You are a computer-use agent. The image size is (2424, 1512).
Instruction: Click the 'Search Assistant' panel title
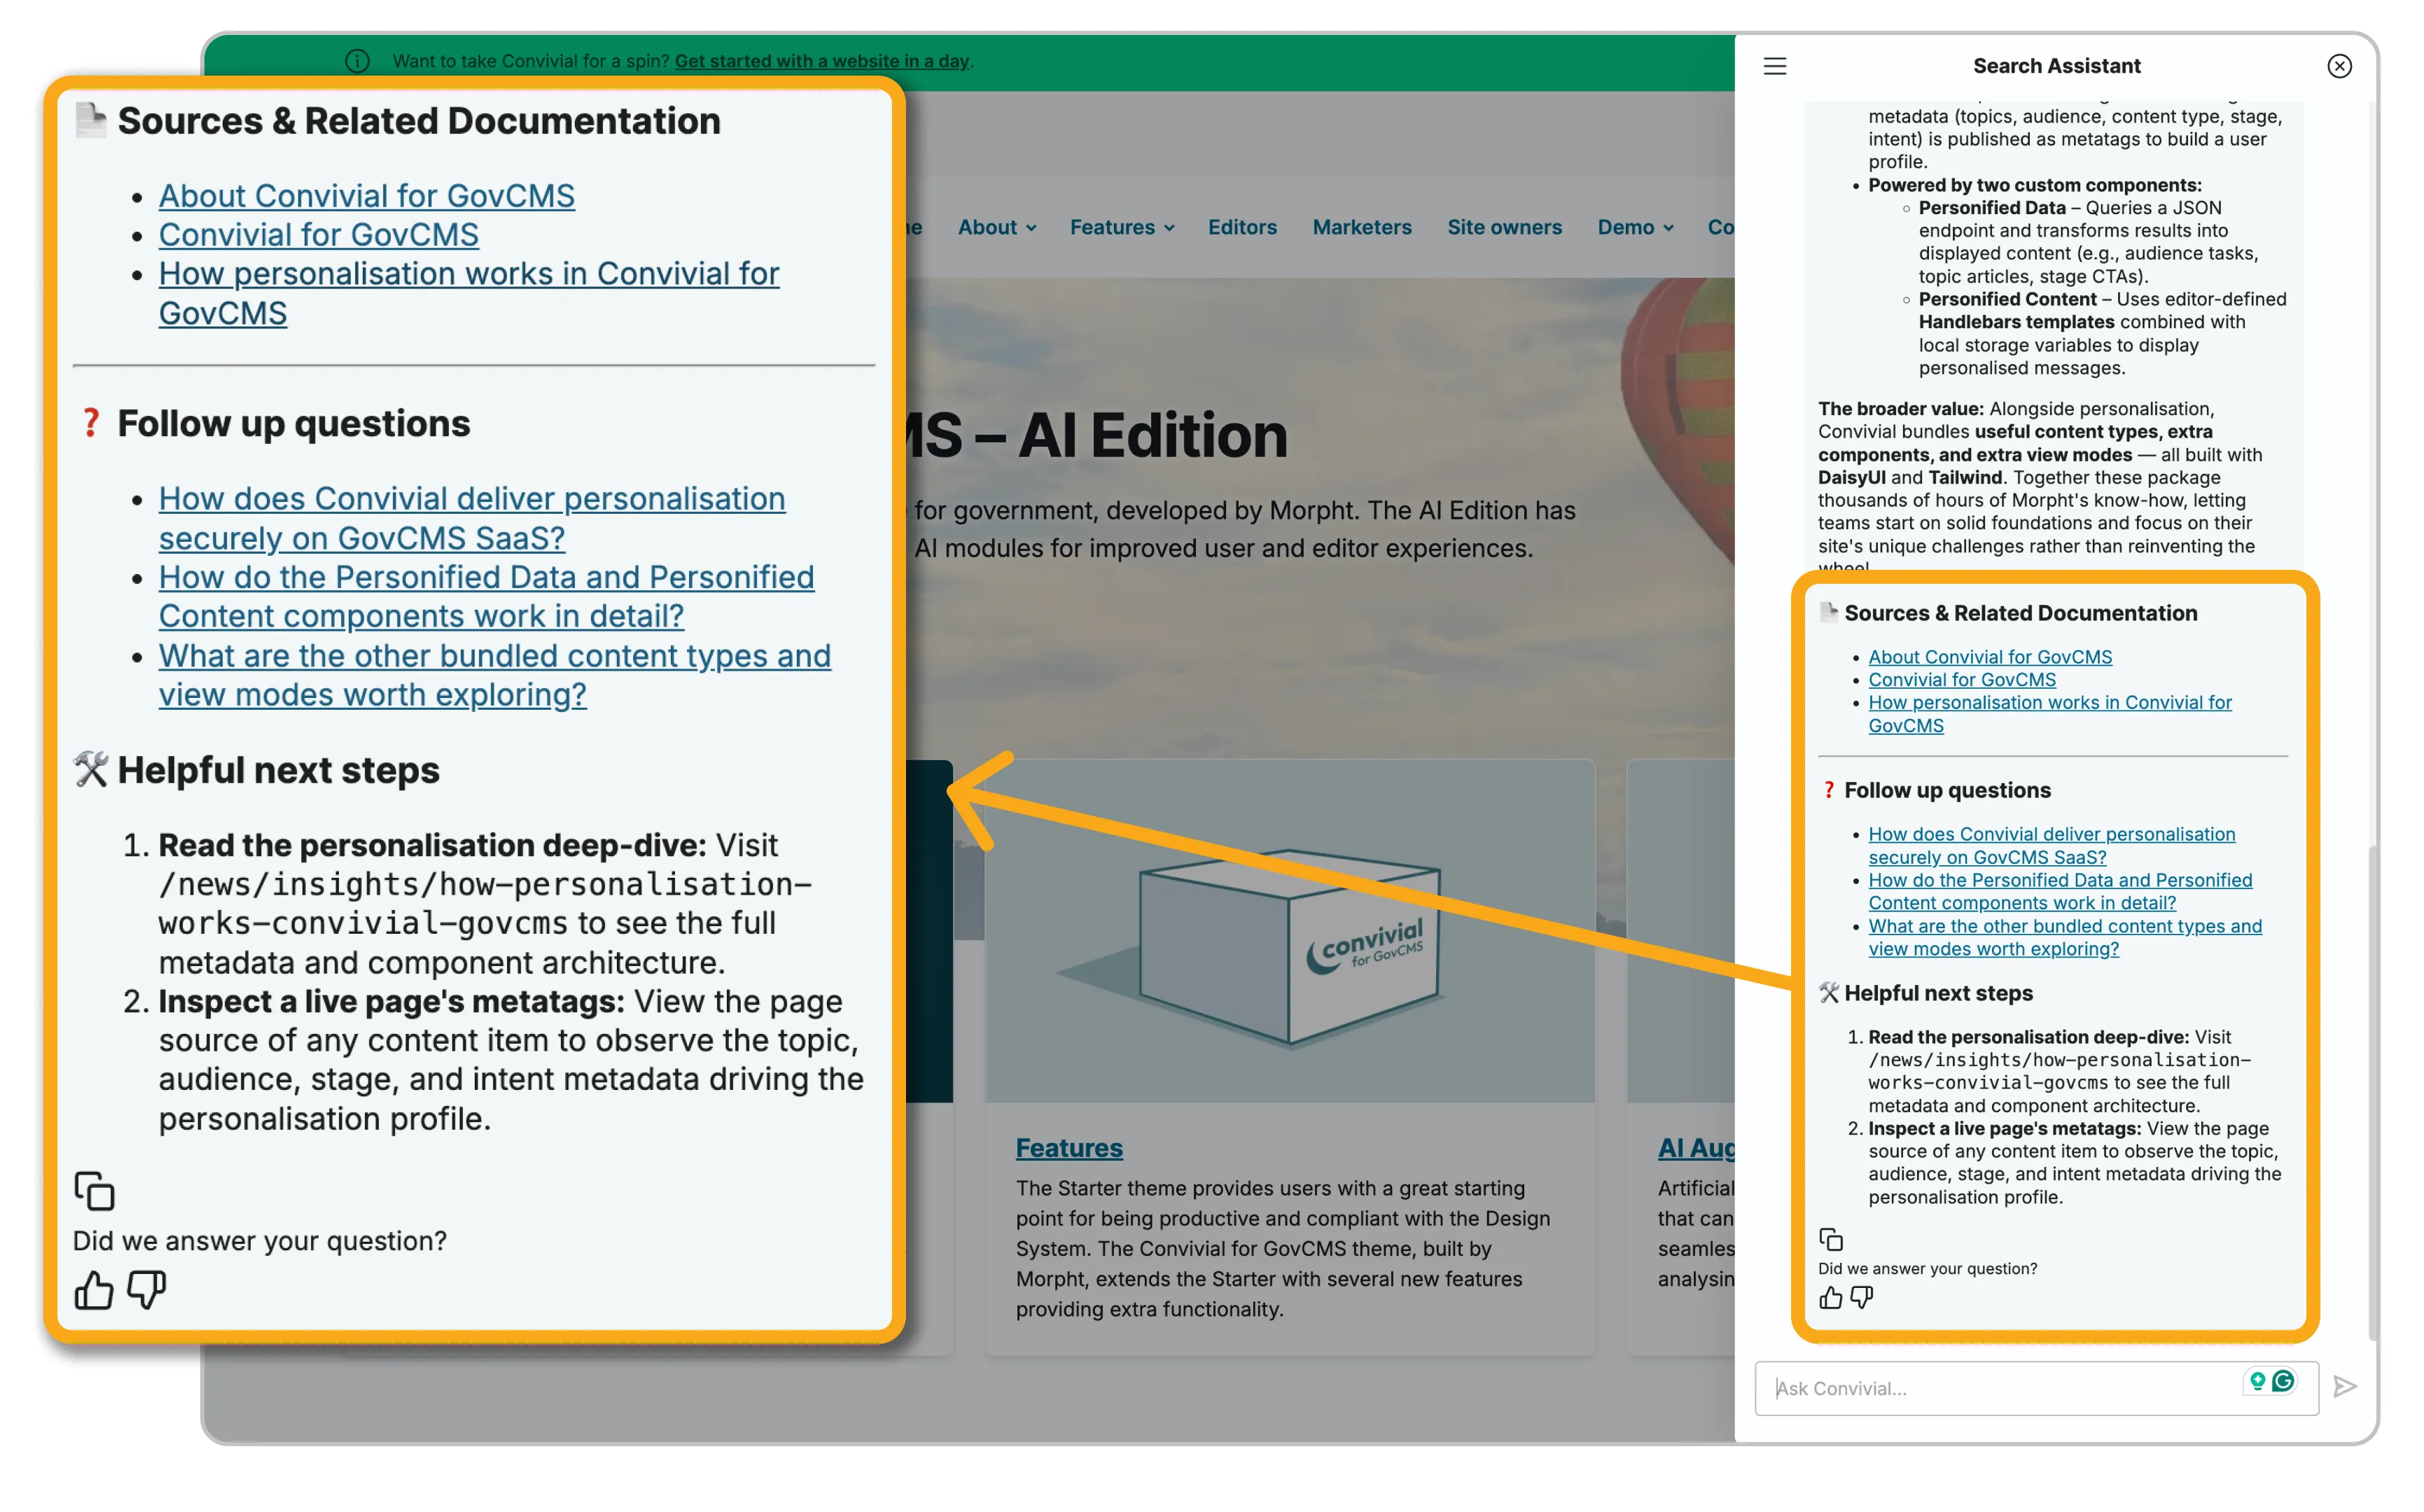pyautogui.click(x=2056, y=66)
